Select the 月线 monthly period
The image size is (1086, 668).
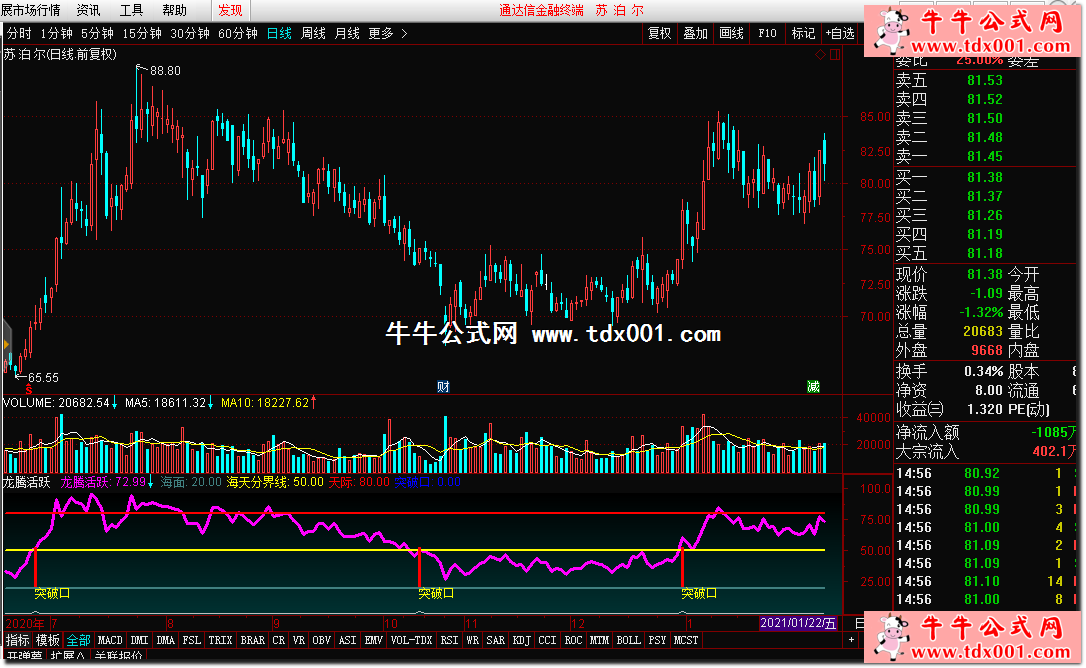pyautogui.click(x=347, y=33)
